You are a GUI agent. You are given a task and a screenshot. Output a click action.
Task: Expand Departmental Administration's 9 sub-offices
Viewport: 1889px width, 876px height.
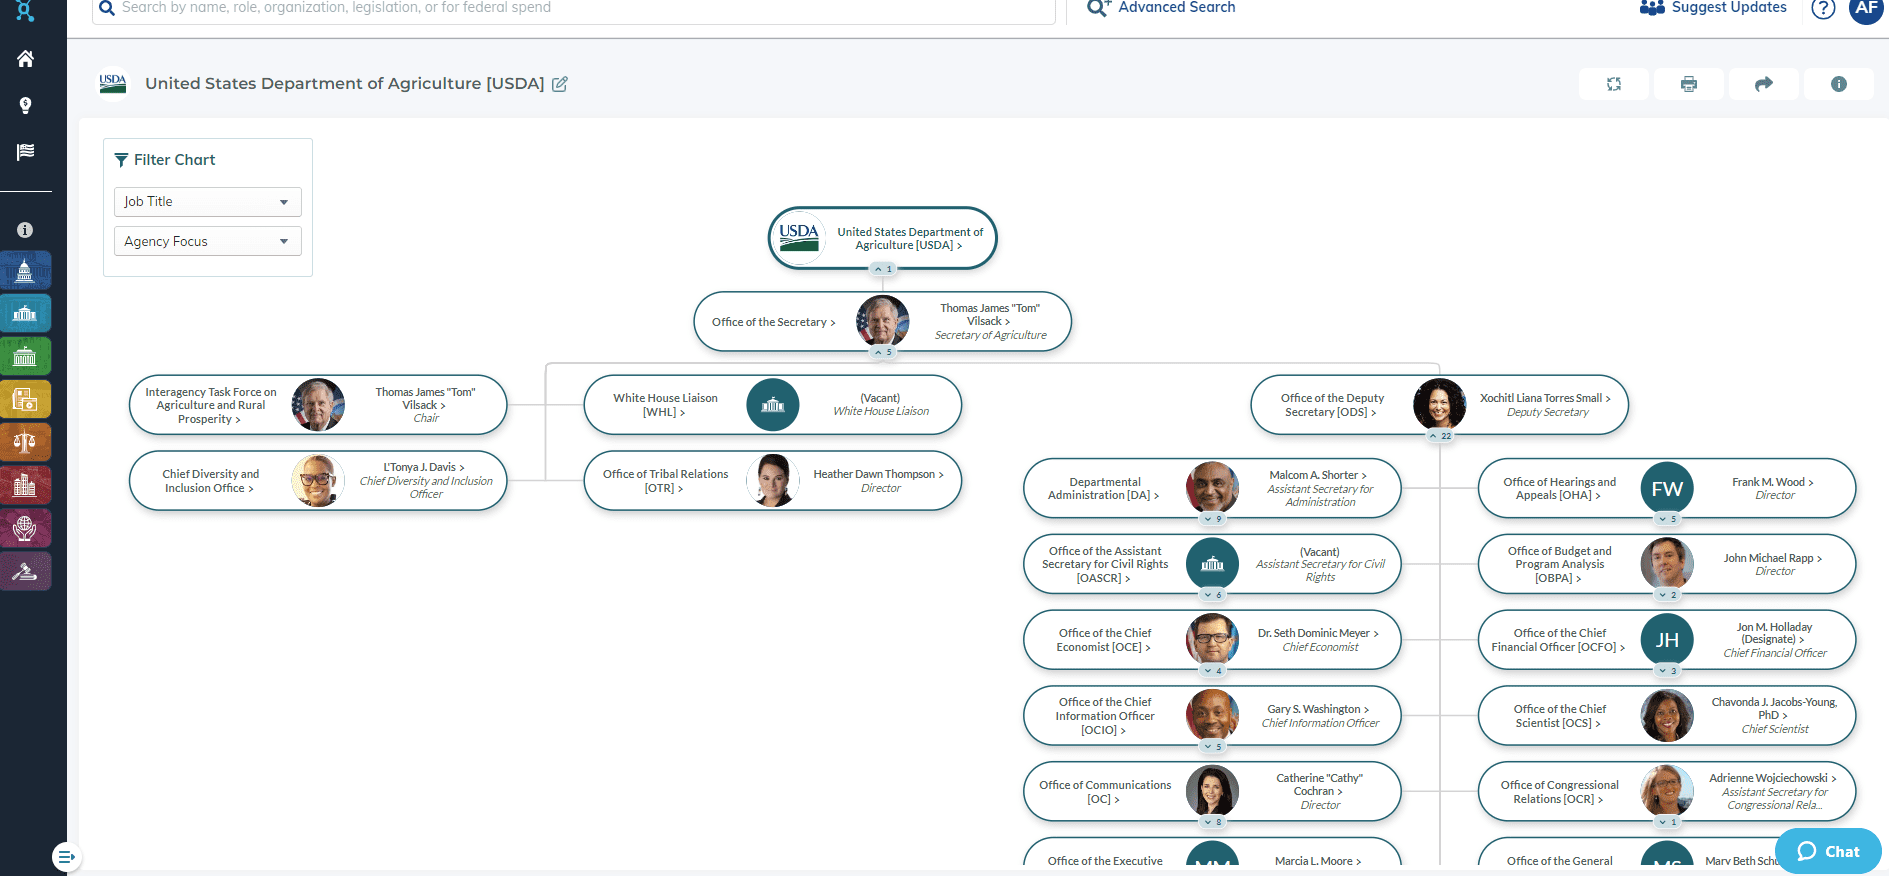click(x=1213, y=519)
